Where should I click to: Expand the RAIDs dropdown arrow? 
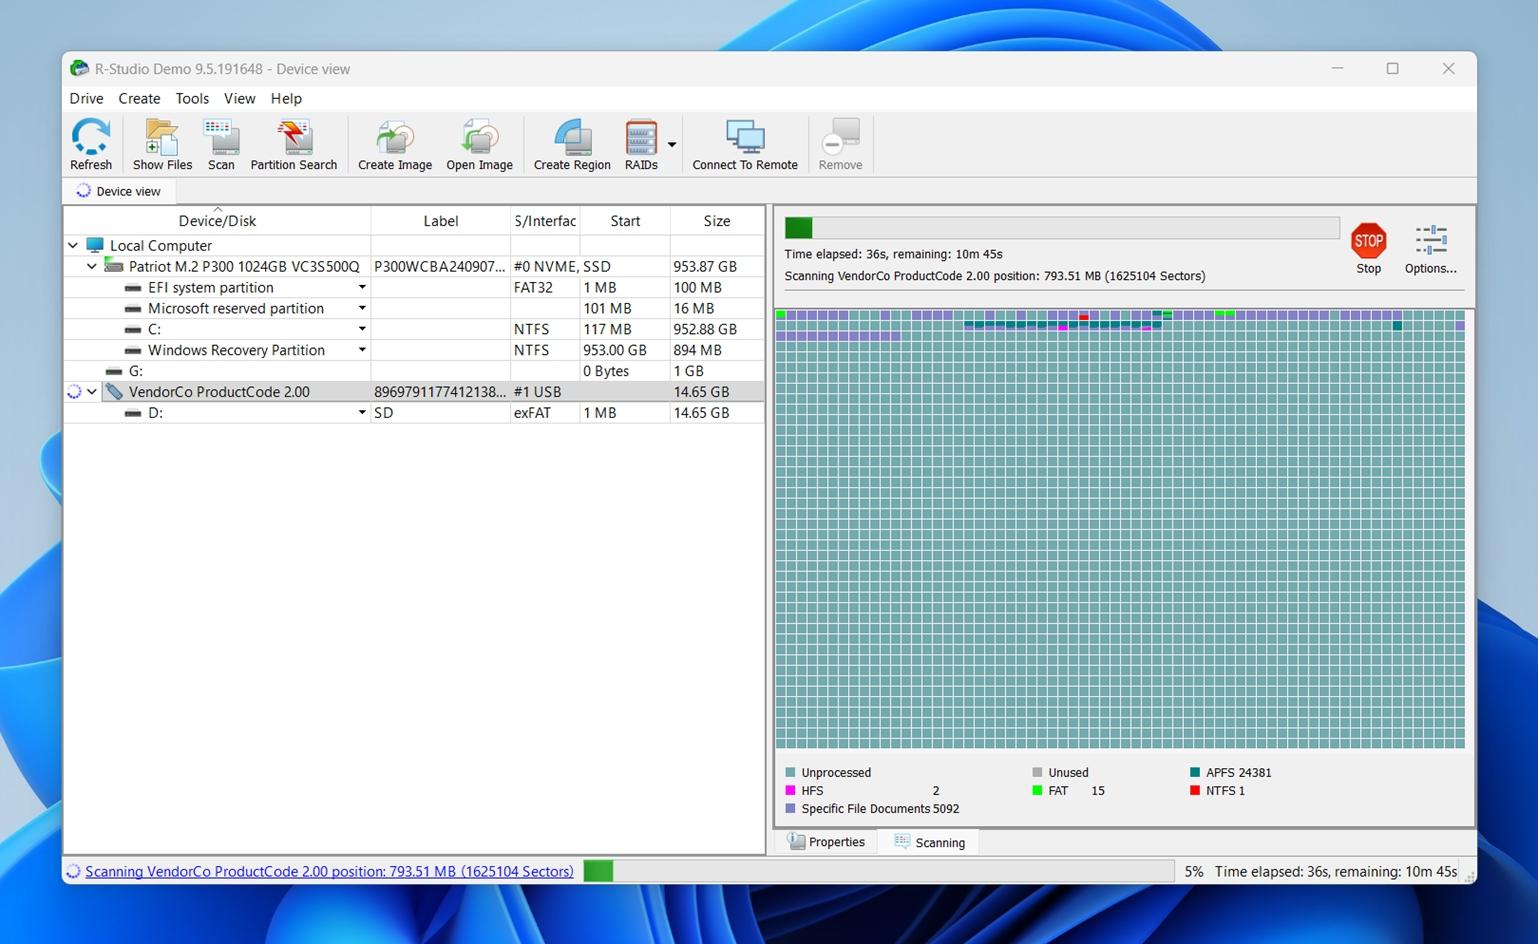[x=671, y=145]
